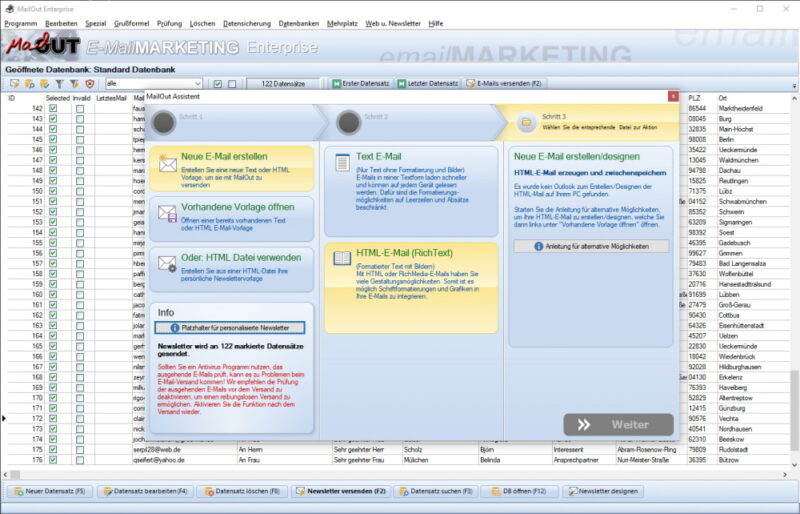Click the PLZ column header
The image size is (800, 514).
coord(694,98)
